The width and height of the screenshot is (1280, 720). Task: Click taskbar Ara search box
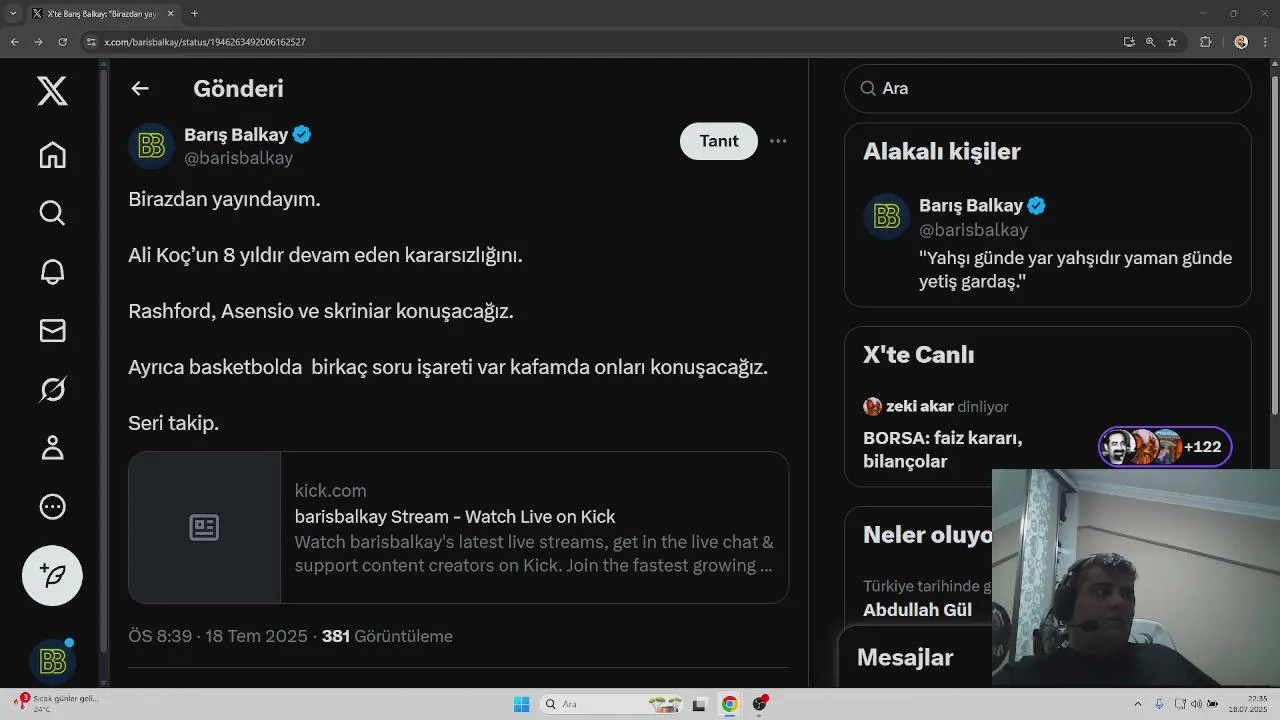point(613,704)
